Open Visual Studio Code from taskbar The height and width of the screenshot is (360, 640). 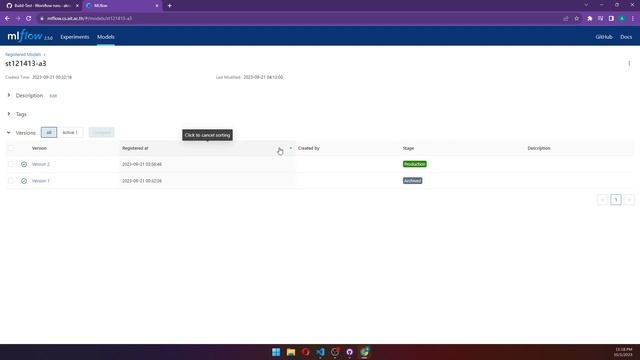pyautogui.click(x=320, y=352)
